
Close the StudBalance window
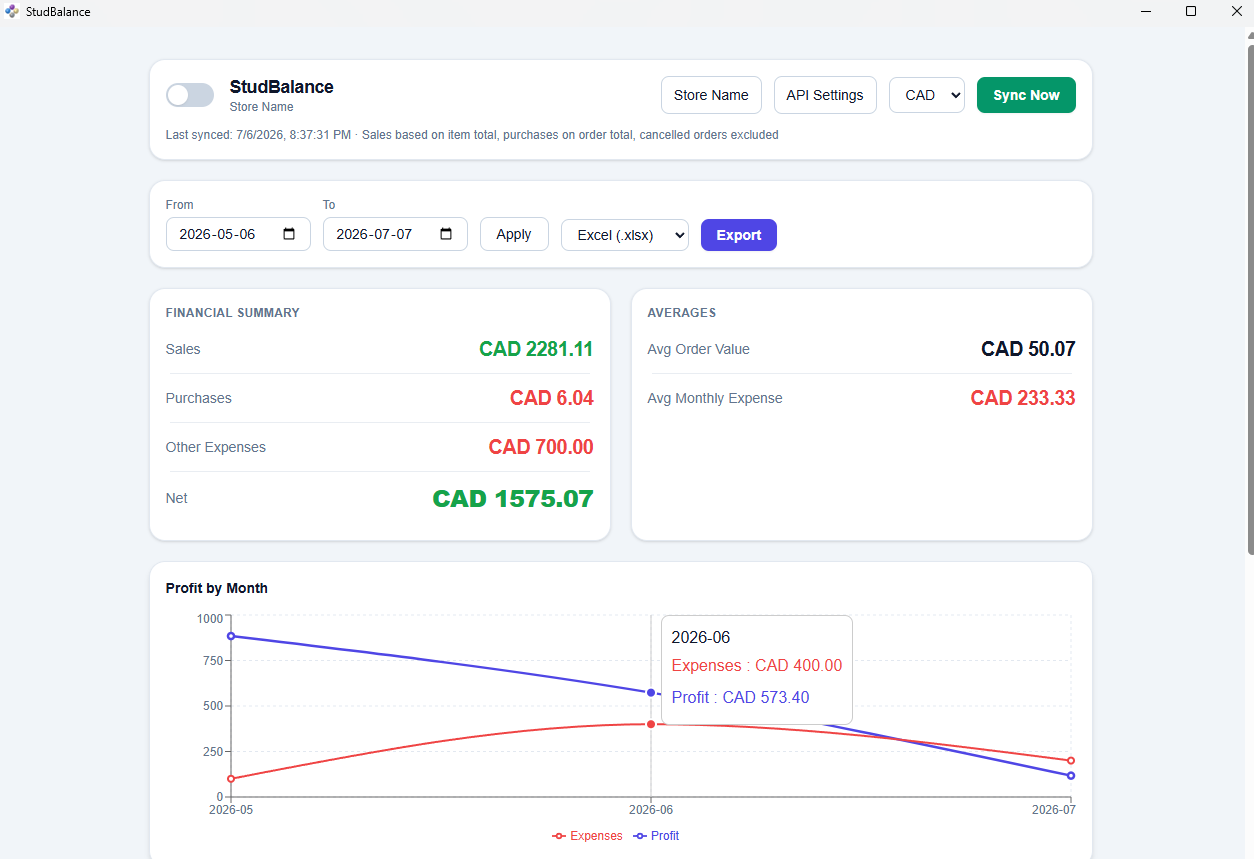1236,11
